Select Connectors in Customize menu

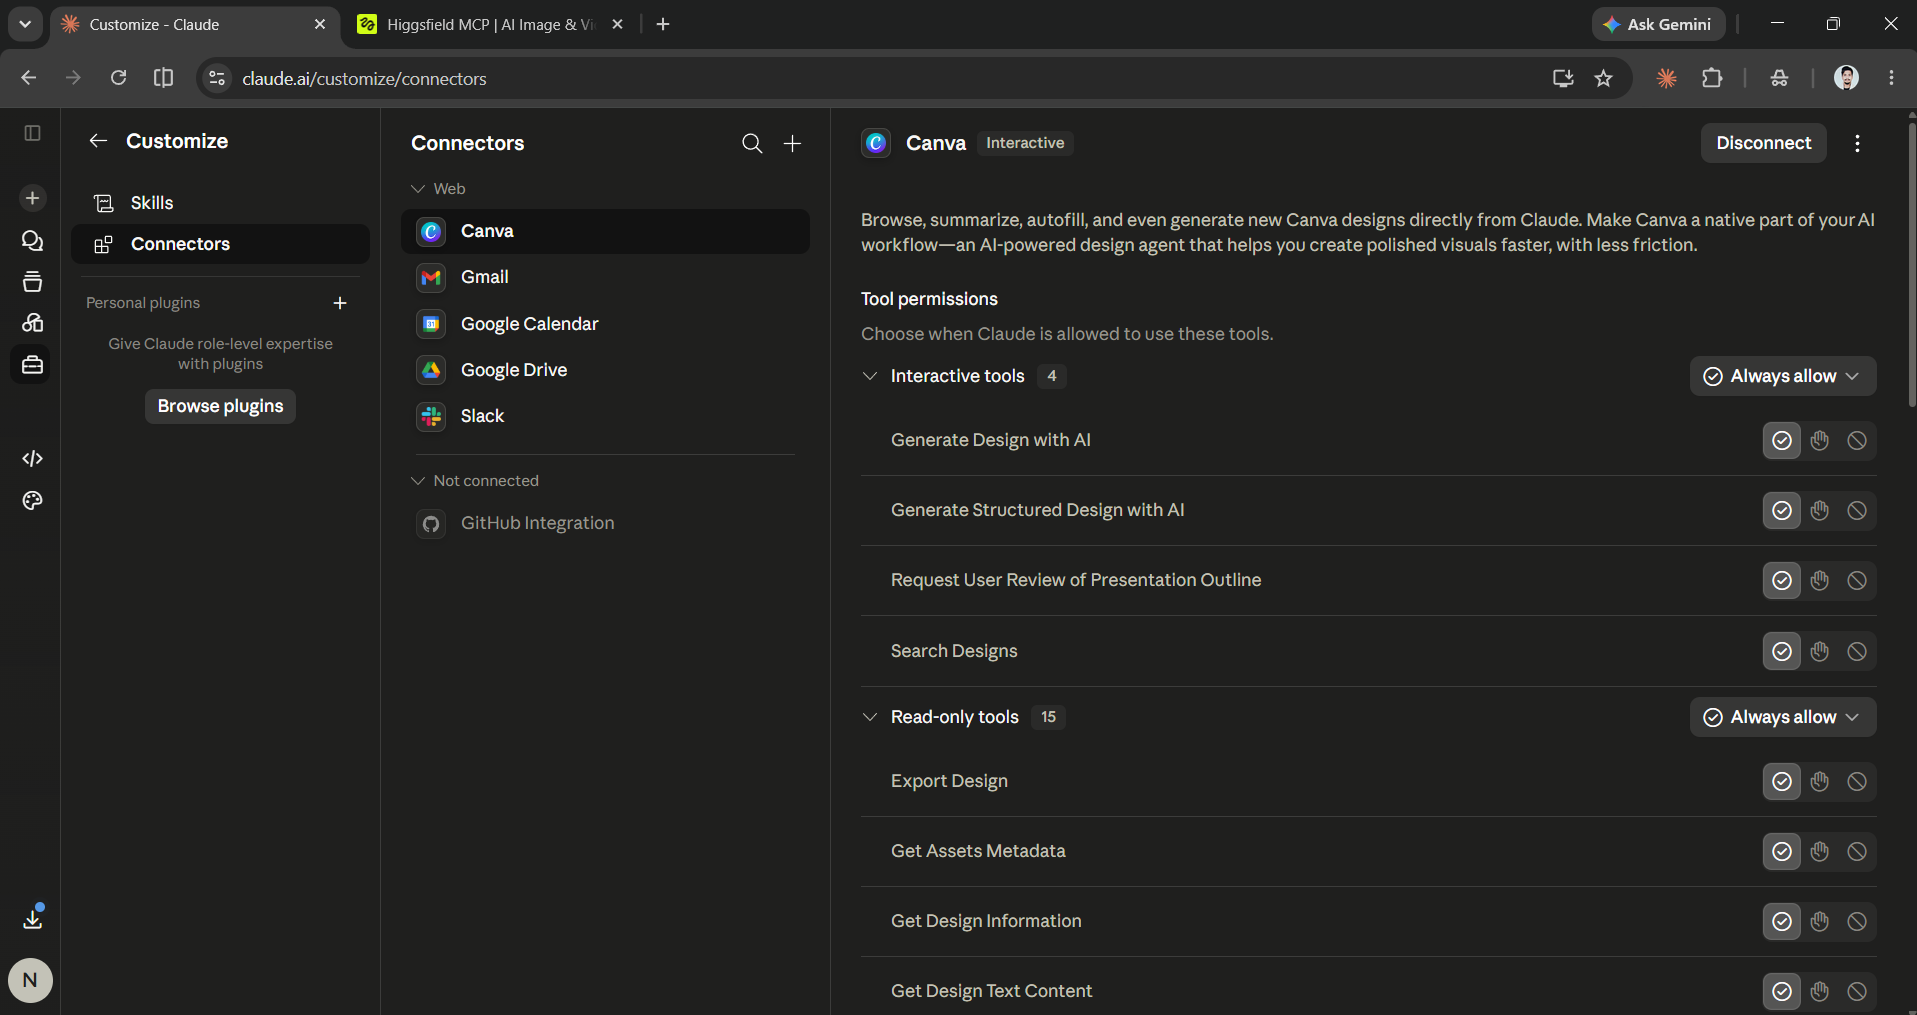[220, 244]
